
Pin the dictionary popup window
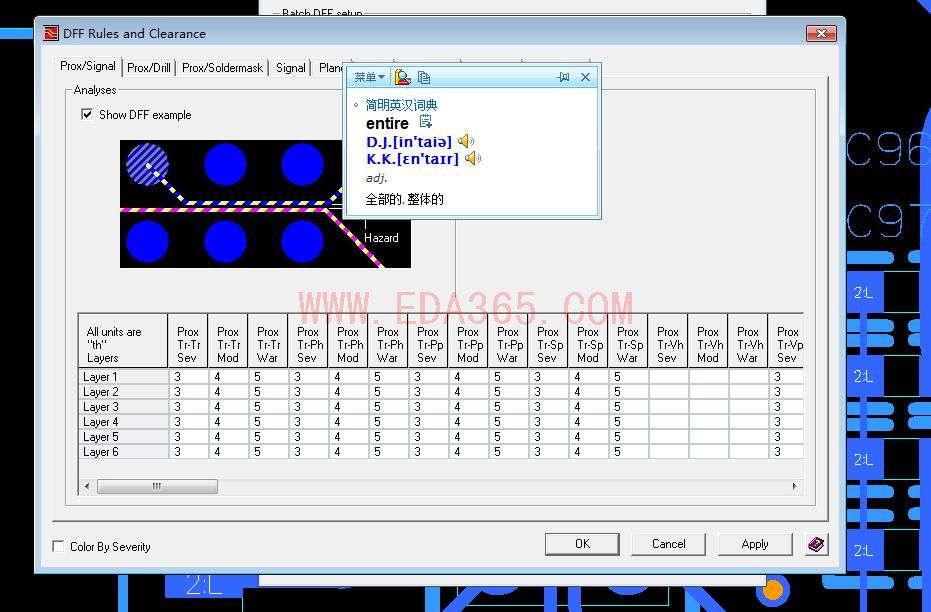(x=563, y=77)
